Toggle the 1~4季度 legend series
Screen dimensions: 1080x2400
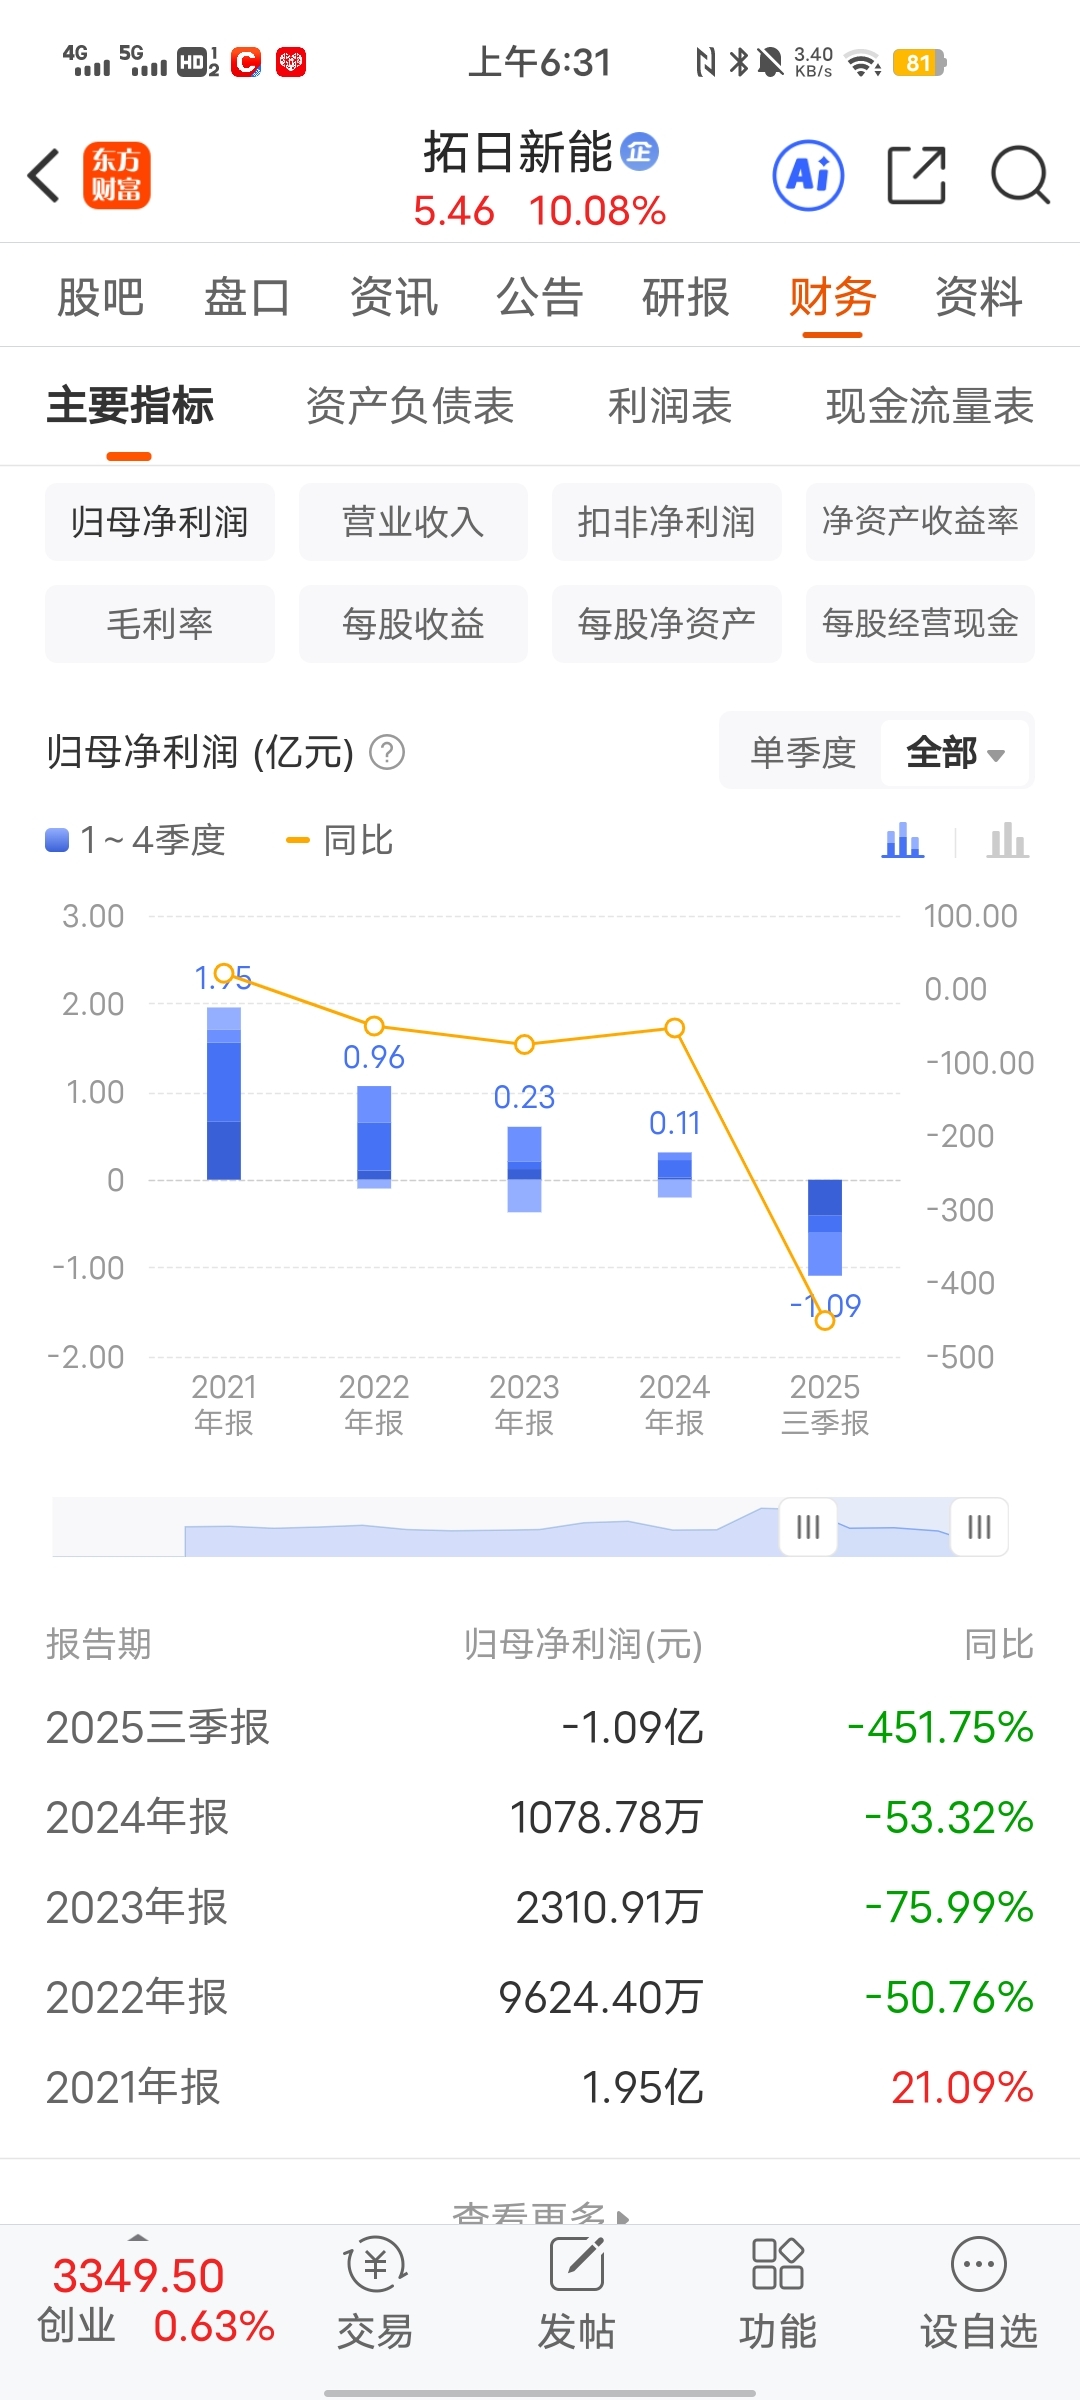point(136,840)
